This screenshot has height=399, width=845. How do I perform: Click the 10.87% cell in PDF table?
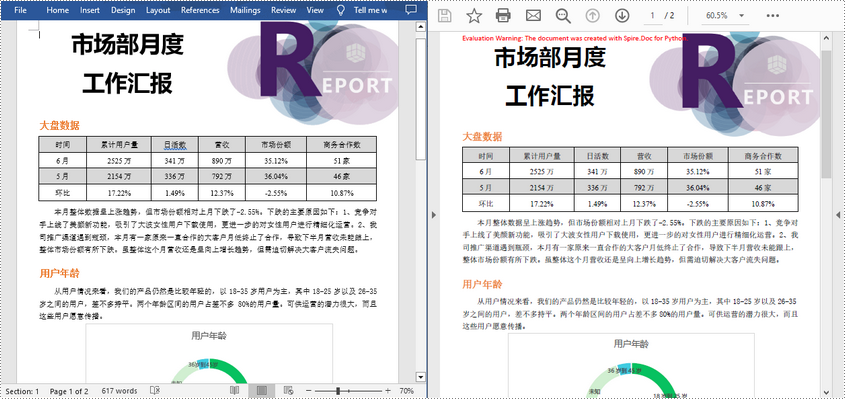pyautogui.click(x=763, y=204)
